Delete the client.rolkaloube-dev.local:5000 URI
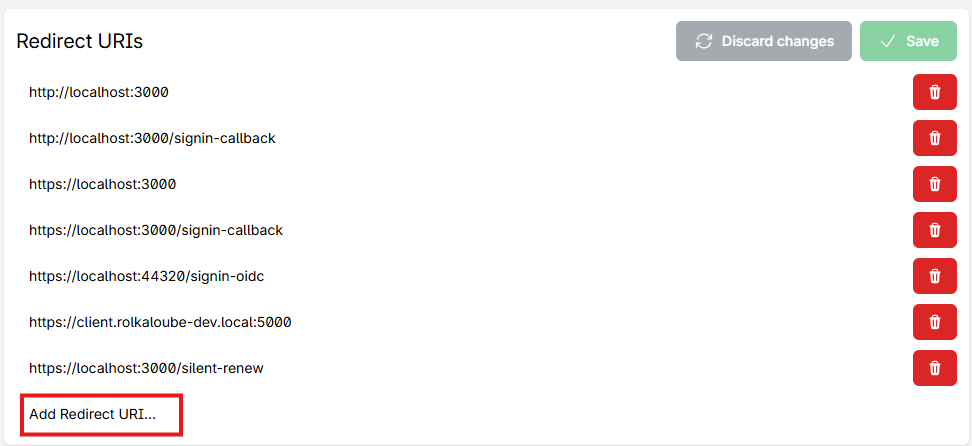 pos(934,322)
